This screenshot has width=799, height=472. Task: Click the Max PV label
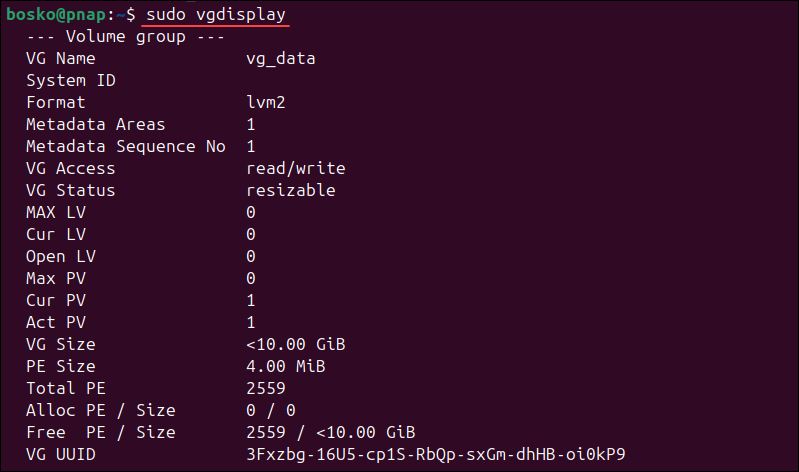pos(56,278)
